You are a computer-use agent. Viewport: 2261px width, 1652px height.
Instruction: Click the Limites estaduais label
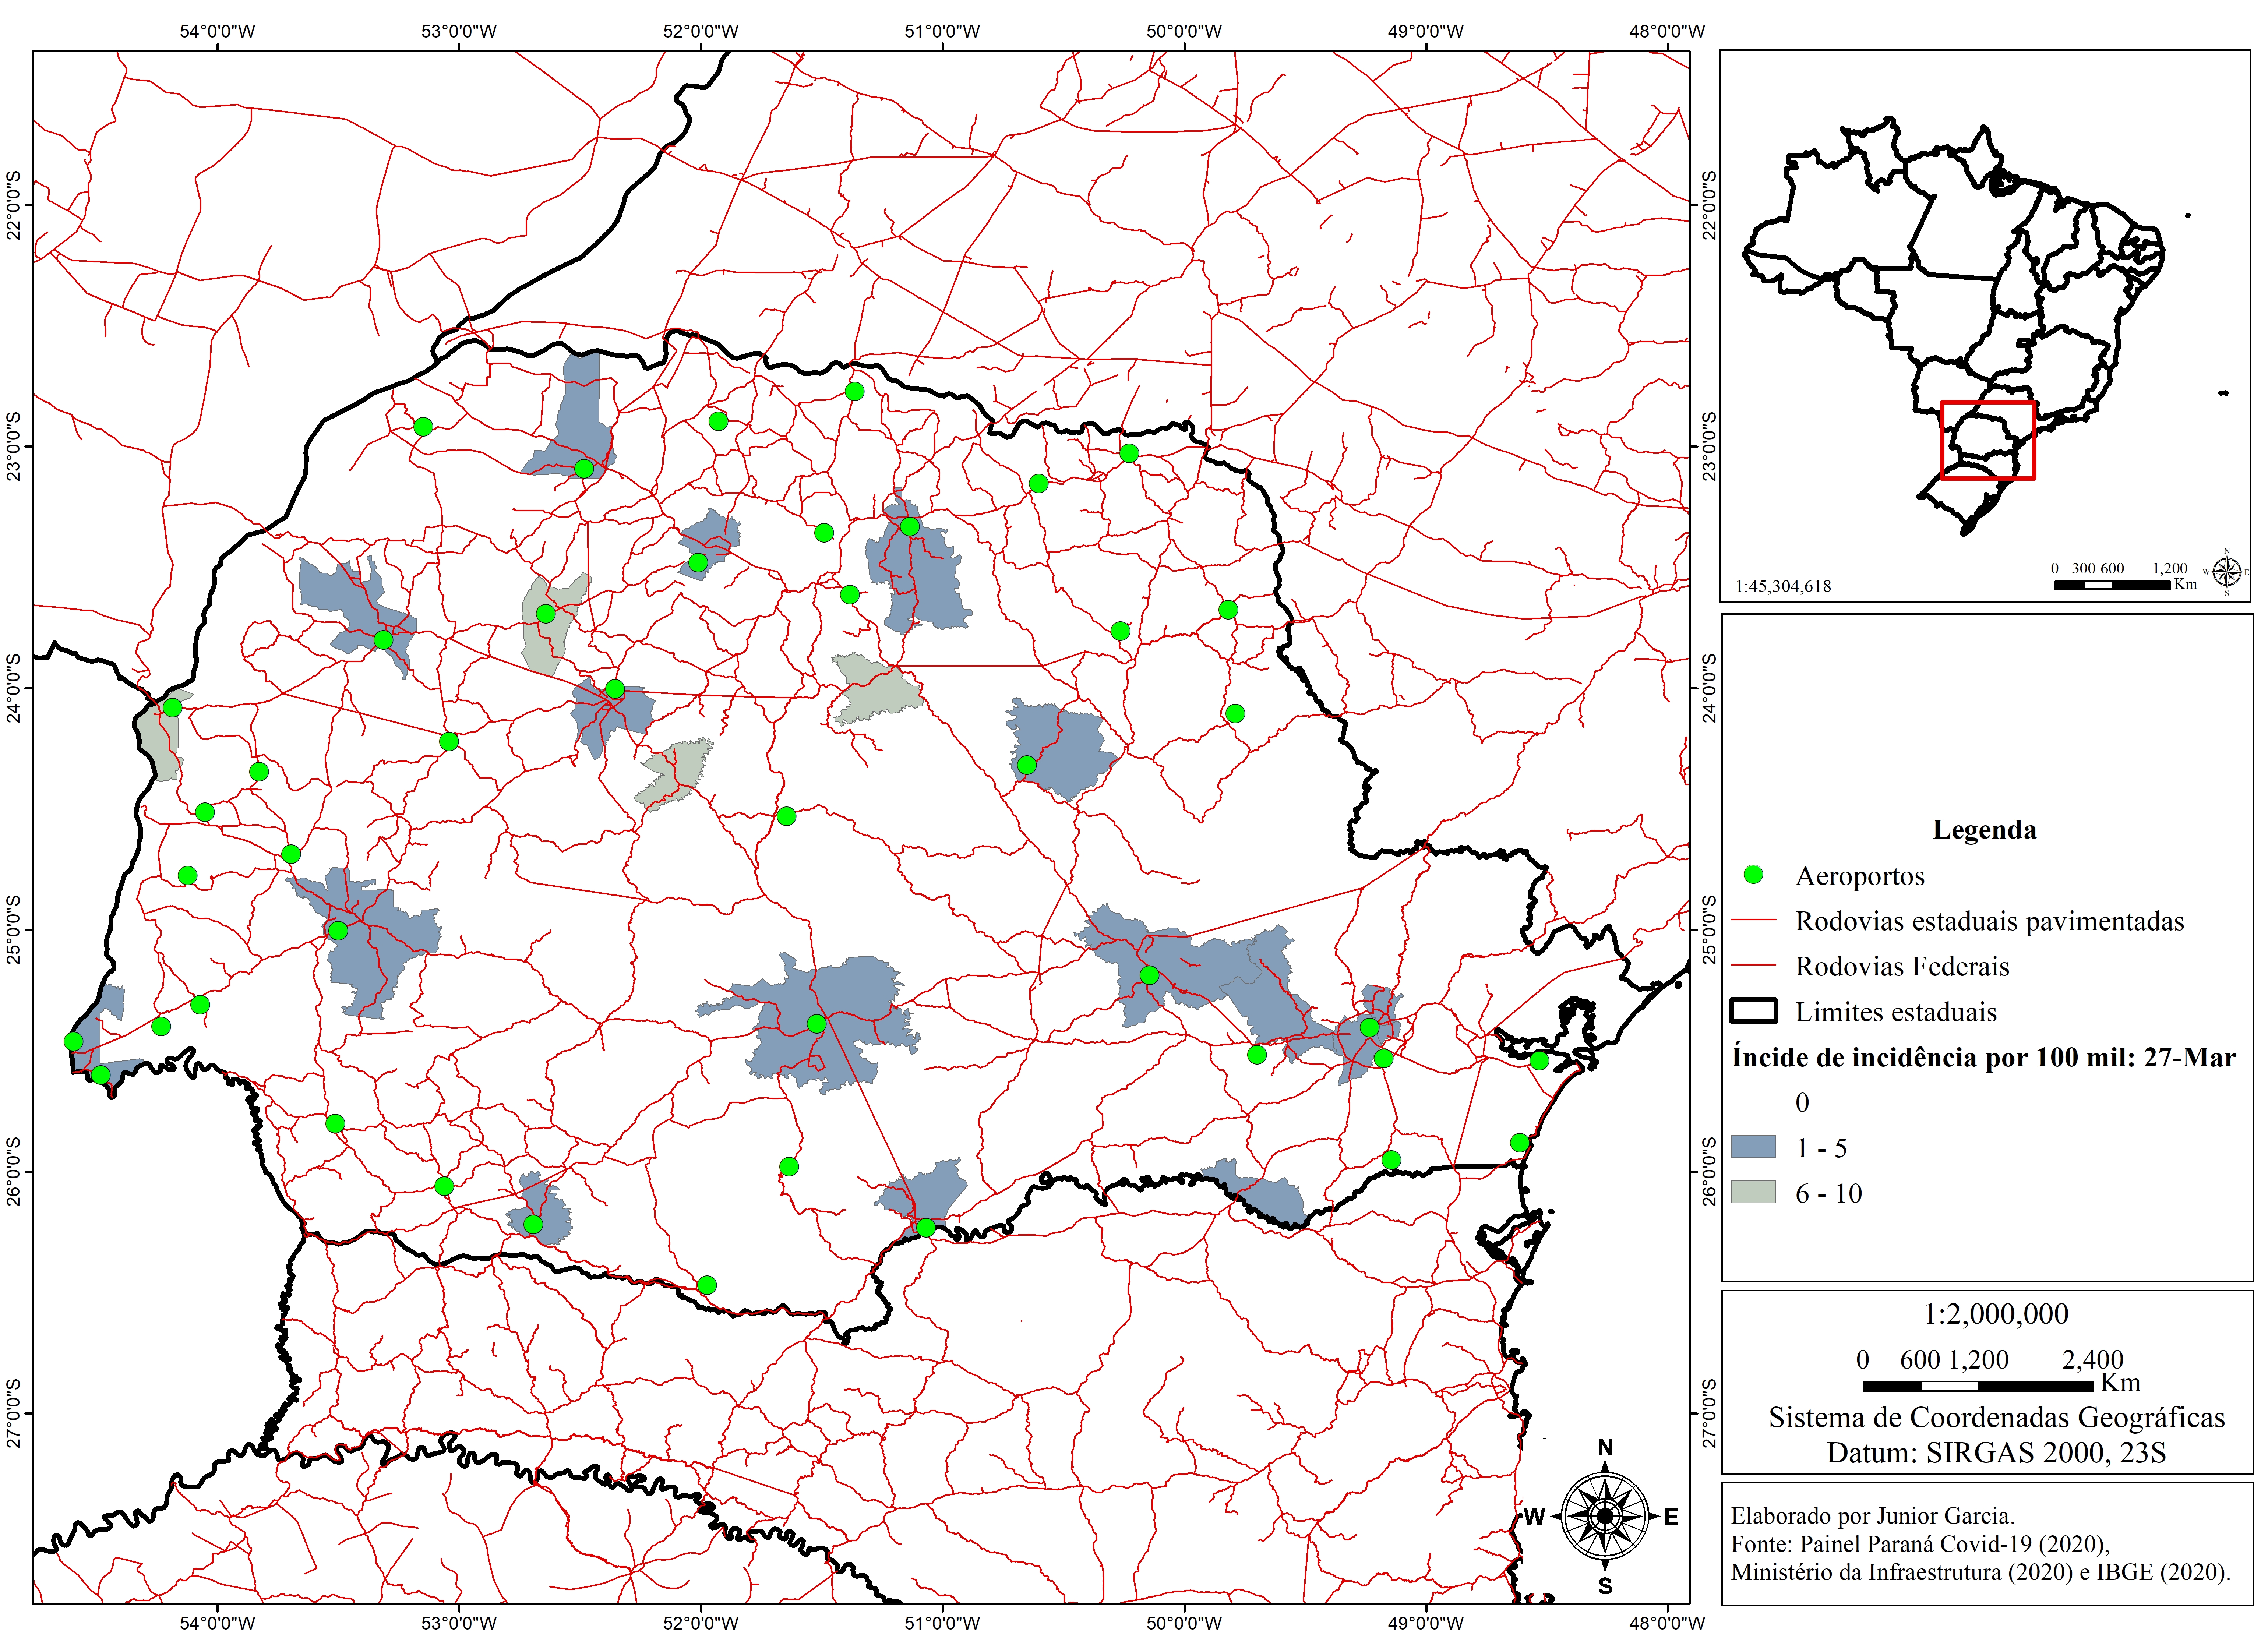click(x=1896, y=1012)
